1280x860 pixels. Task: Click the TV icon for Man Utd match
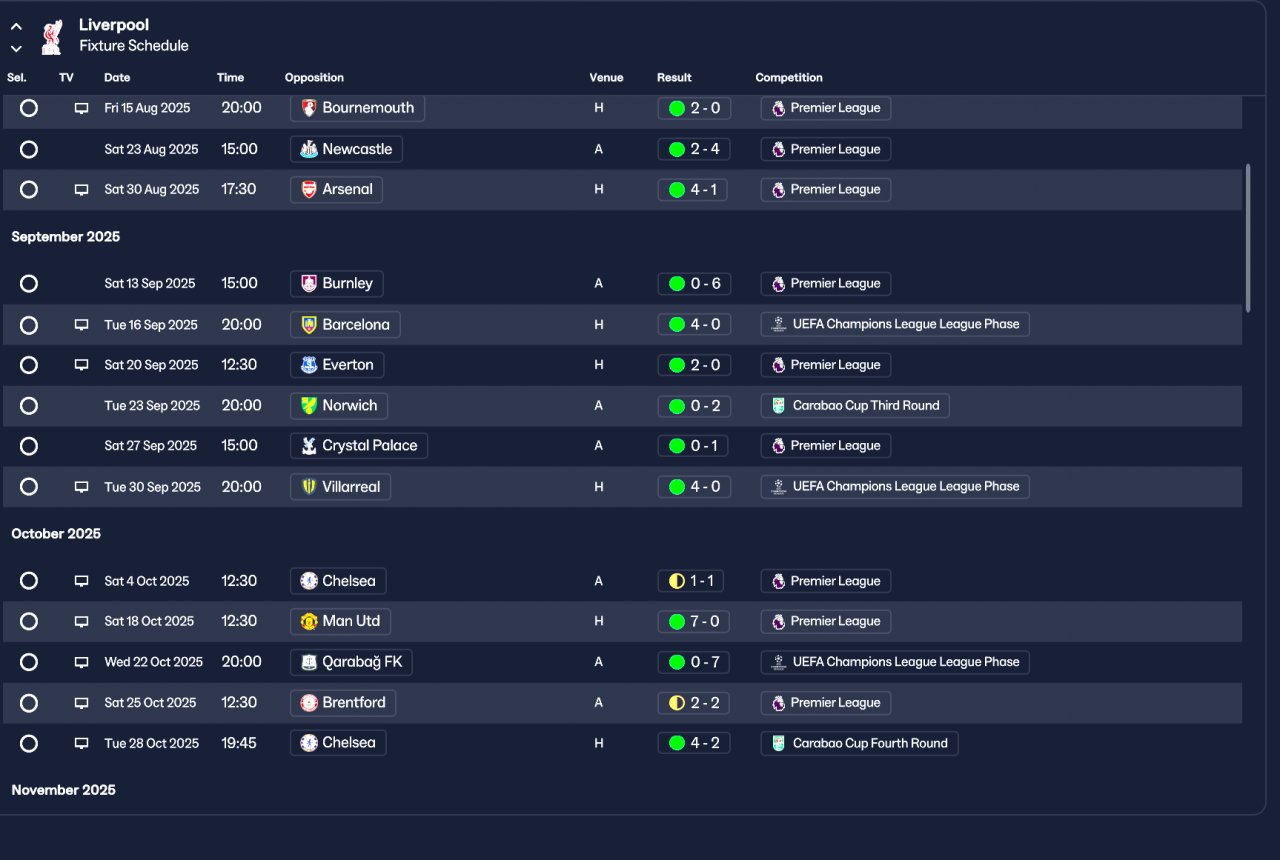[x=82, y=621]
